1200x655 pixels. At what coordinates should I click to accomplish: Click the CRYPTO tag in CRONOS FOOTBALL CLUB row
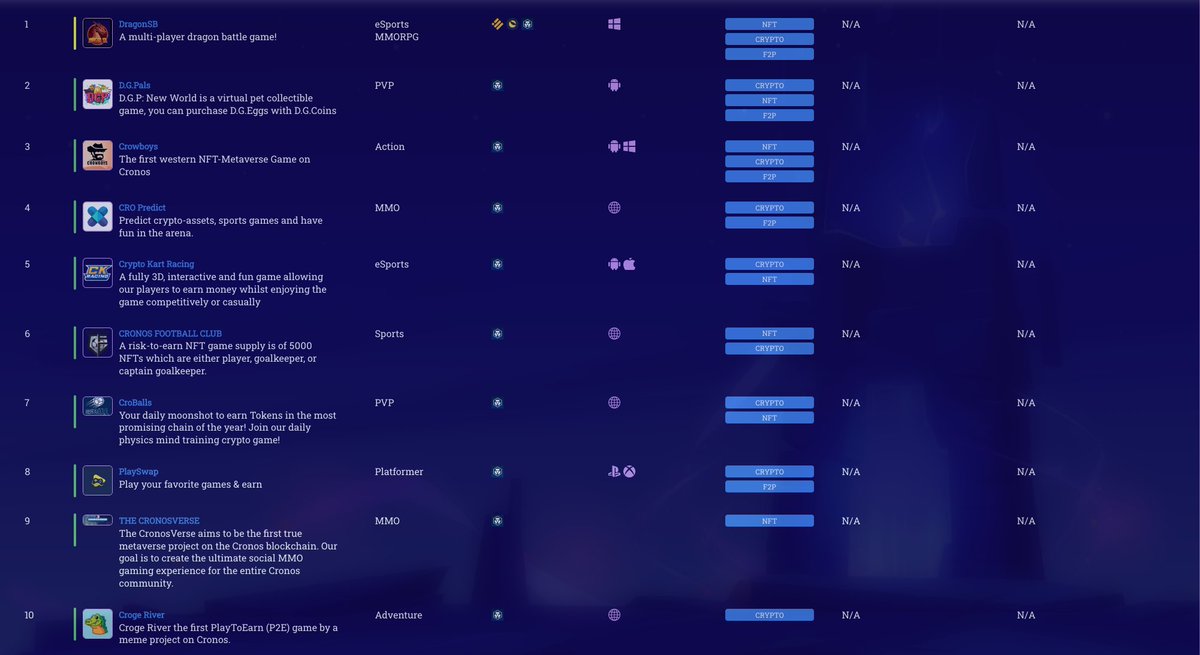point(769,349)
